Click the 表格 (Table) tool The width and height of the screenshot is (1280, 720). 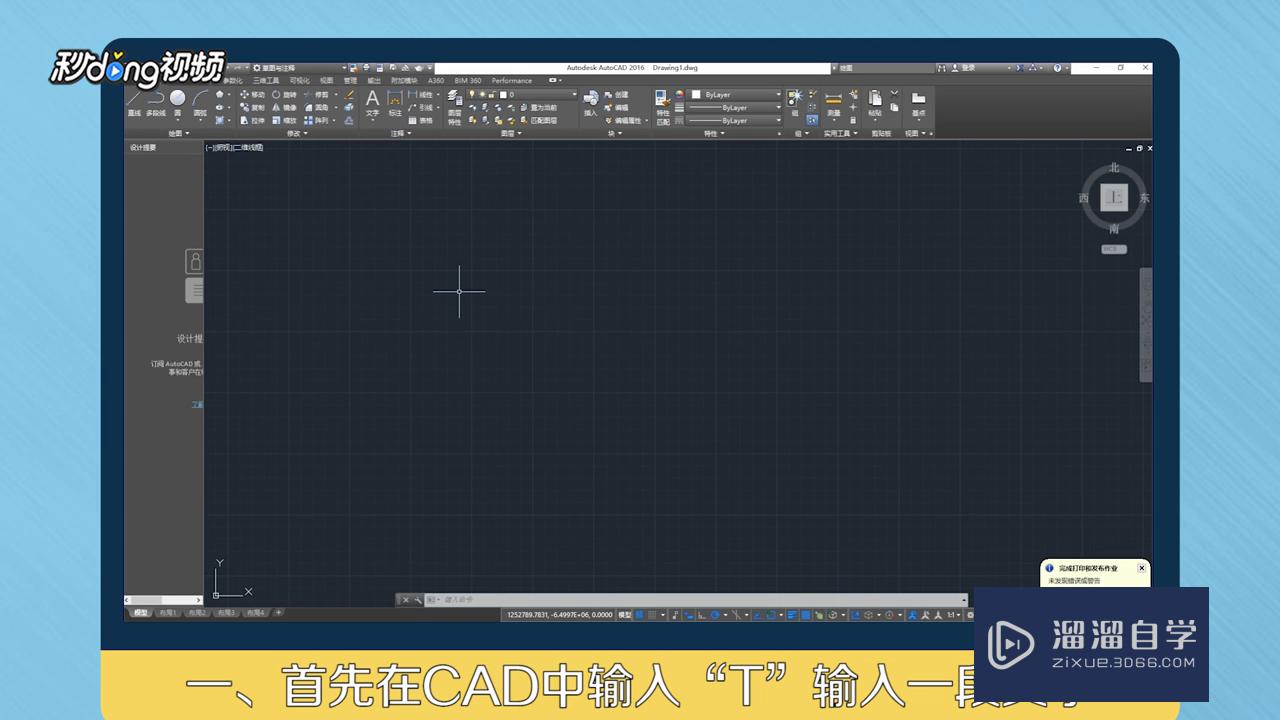(x=421, y=120)
